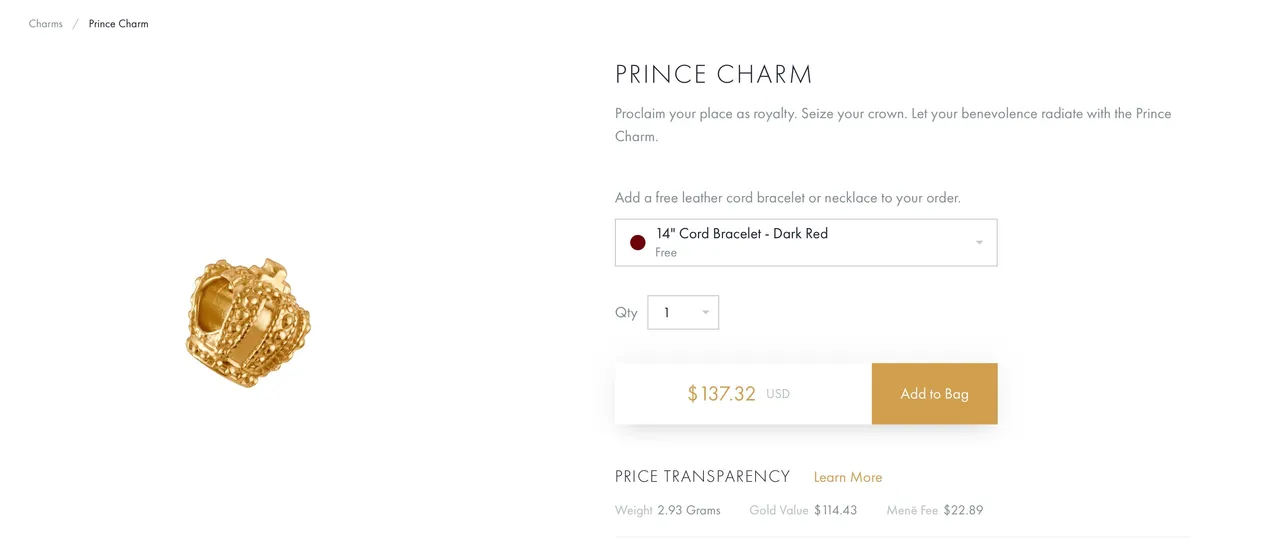1280x555 pixels.
Task: Open the Cord Bracelet selection dropdown
Action: 806,243
